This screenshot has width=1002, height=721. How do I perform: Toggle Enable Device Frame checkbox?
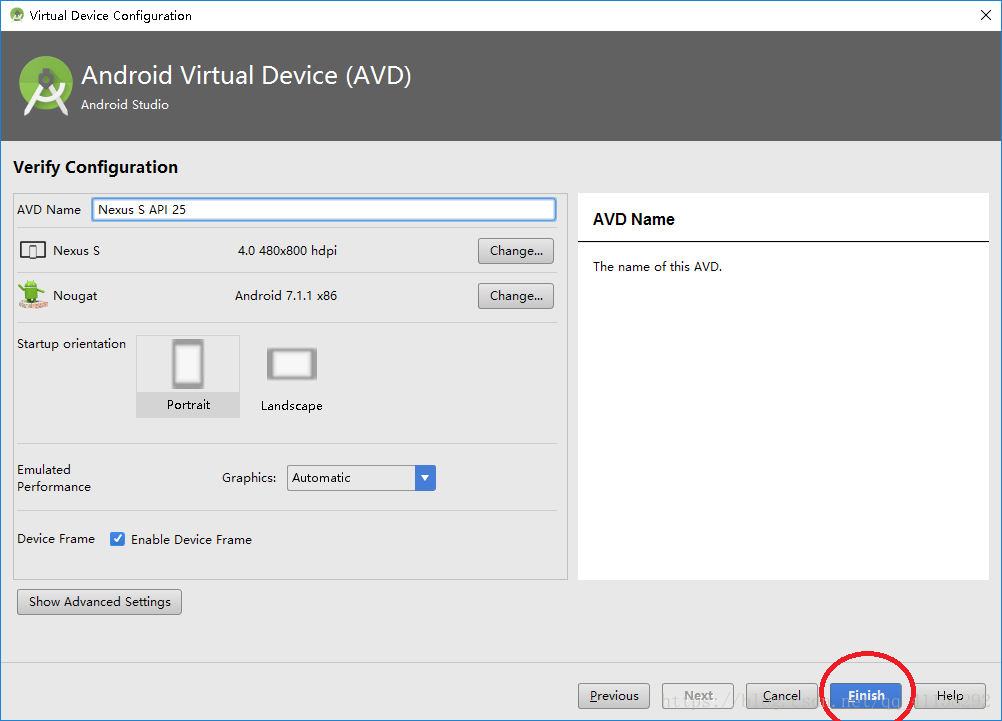[x=117, y=539]
